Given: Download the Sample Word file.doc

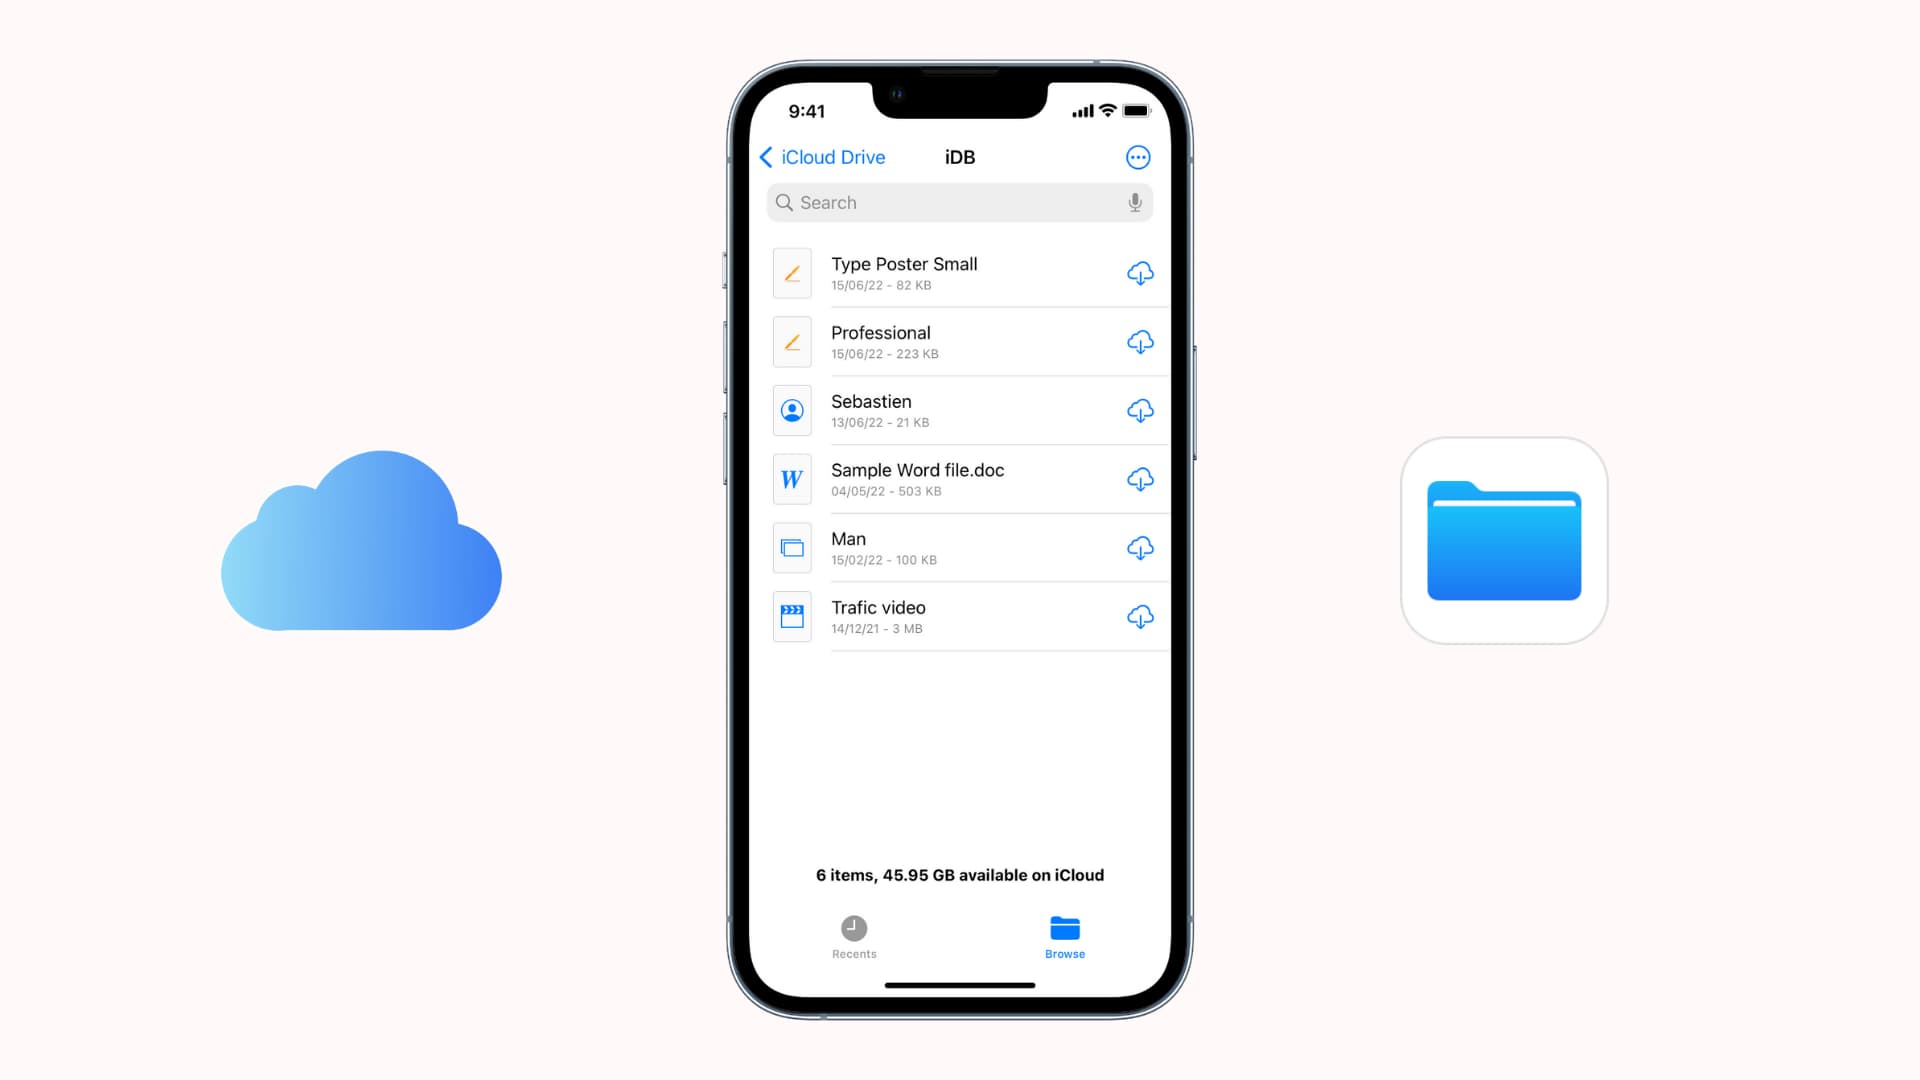Looking at the screenshot, I should click(1137, 479).
